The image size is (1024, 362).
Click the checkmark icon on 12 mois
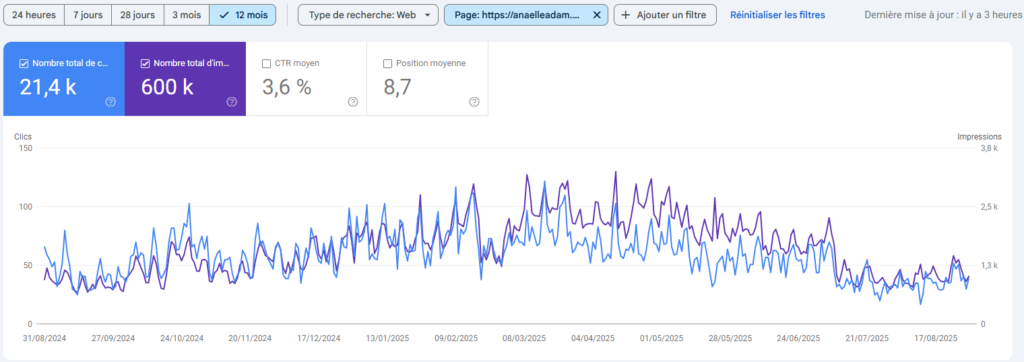(x=225, y=15)
